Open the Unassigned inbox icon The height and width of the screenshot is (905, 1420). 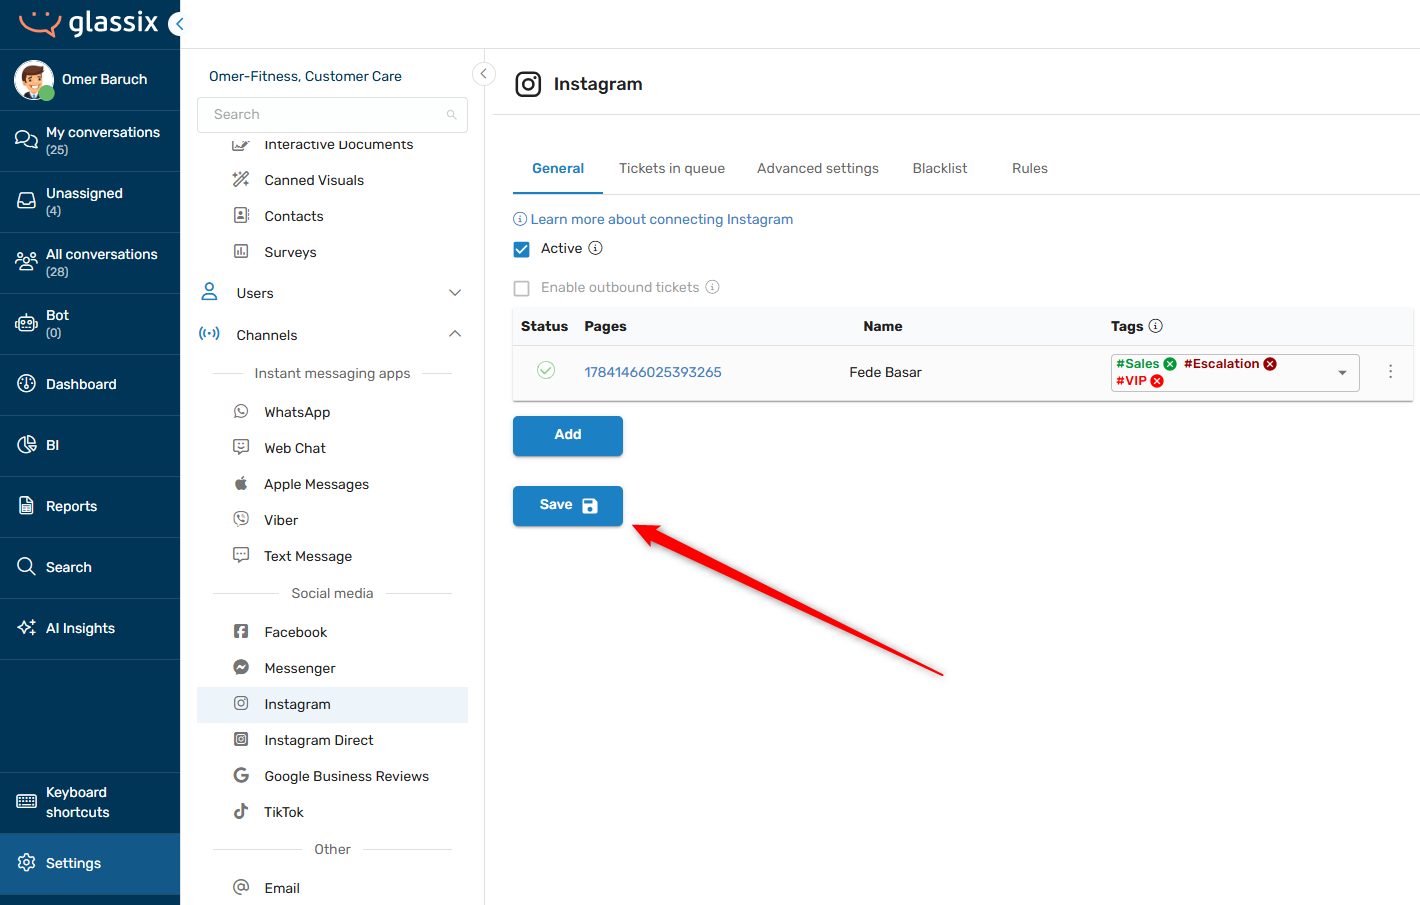click(x=26, y=201)
